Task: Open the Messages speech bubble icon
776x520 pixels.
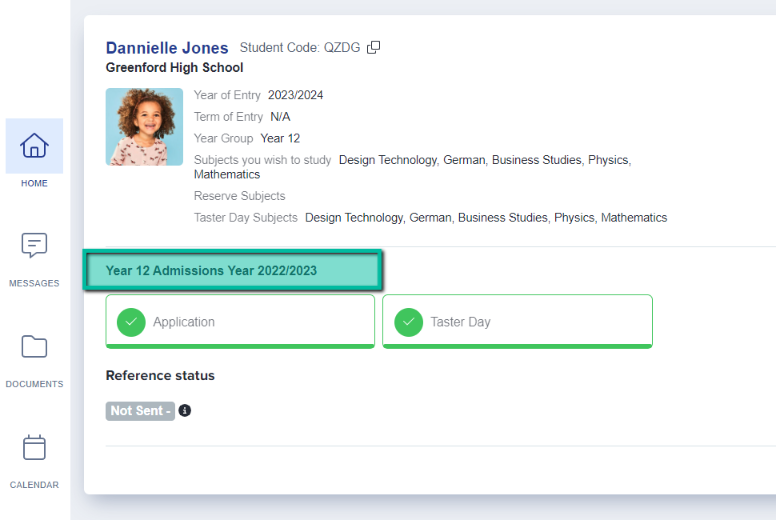Action: tap(34, 245)
